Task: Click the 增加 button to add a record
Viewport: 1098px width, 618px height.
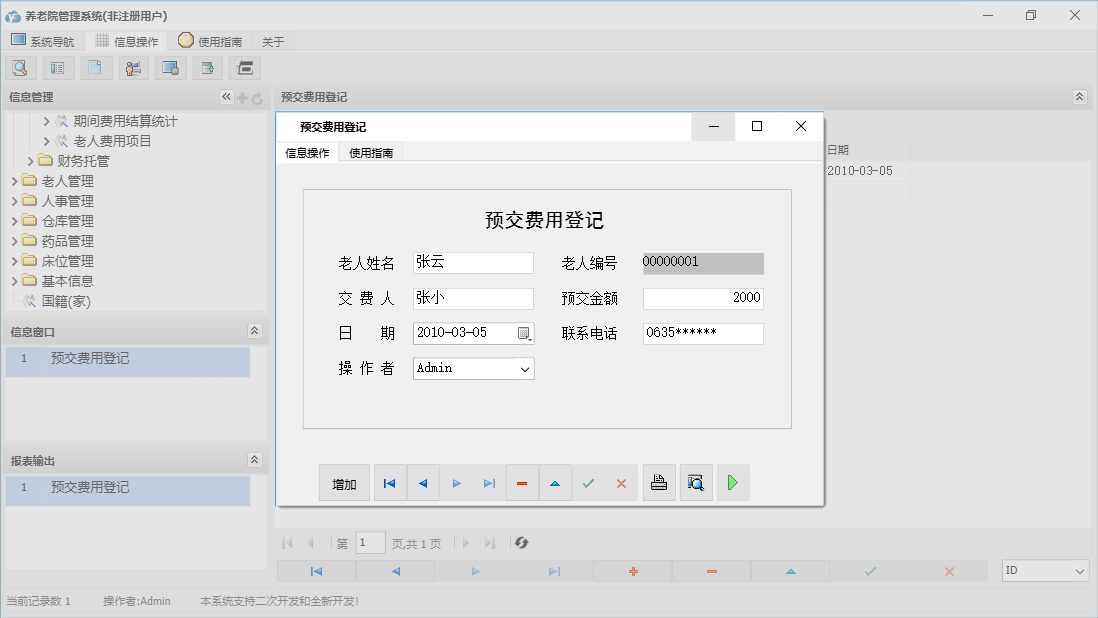Action: 343,483
